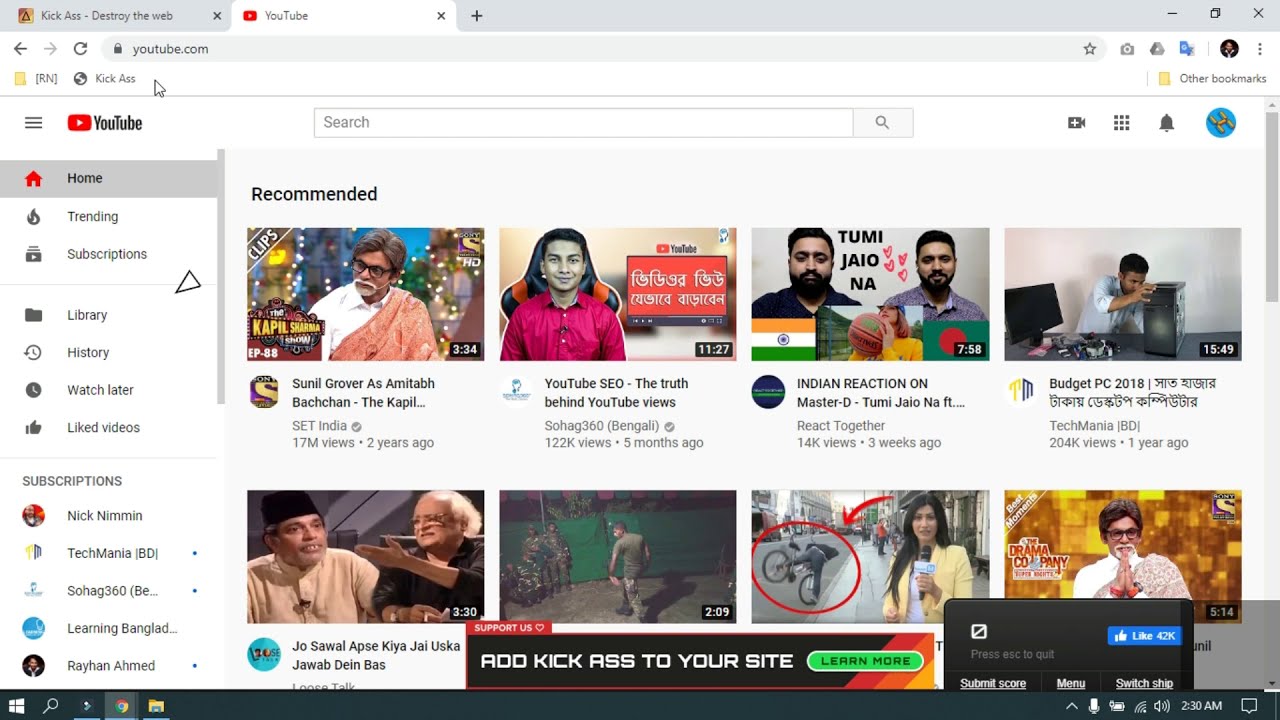Screen dimensions: 1280x720
Task: Click the Google Translate extension icon
Action: [x=1187, y=48]
